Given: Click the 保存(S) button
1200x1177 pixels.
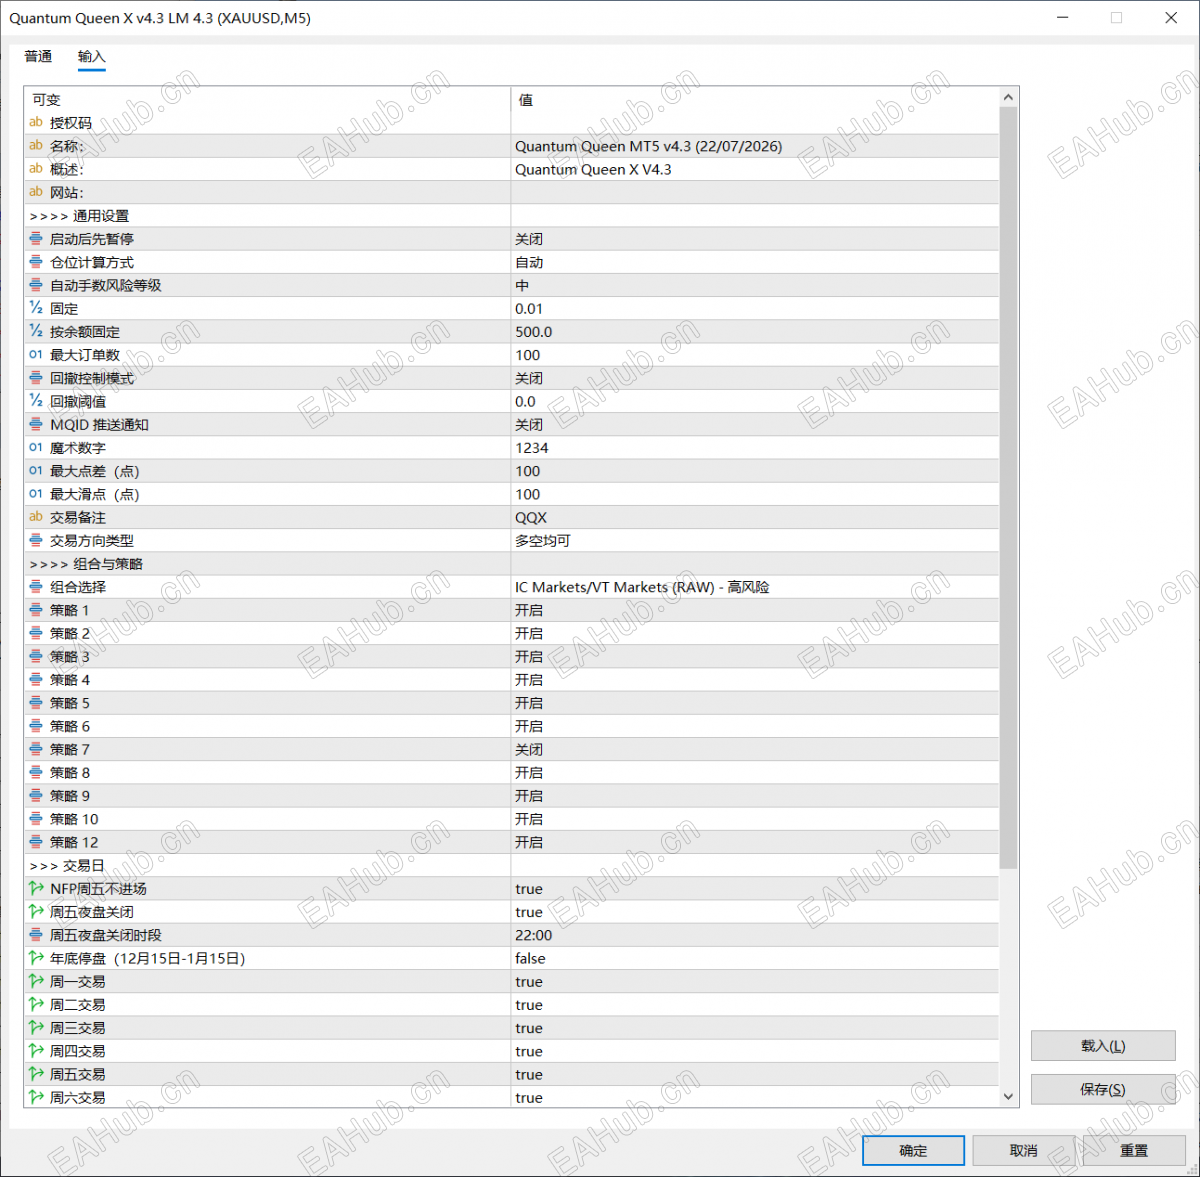Looking at the screenshot, I should click(1103, 1089).
